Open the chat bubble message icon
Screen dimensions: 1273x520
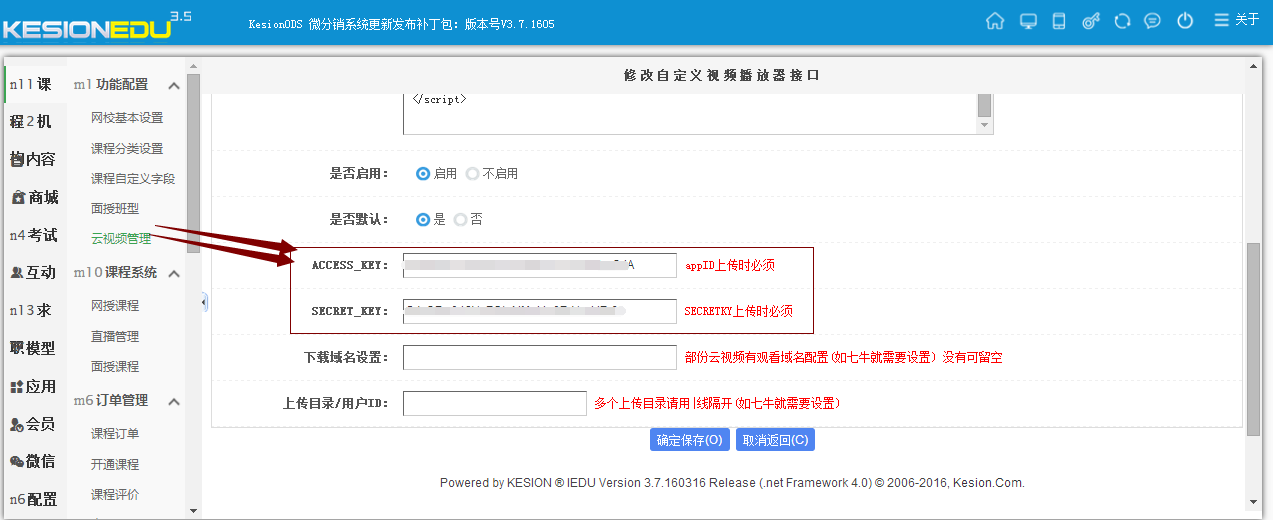pos(1153,21)
